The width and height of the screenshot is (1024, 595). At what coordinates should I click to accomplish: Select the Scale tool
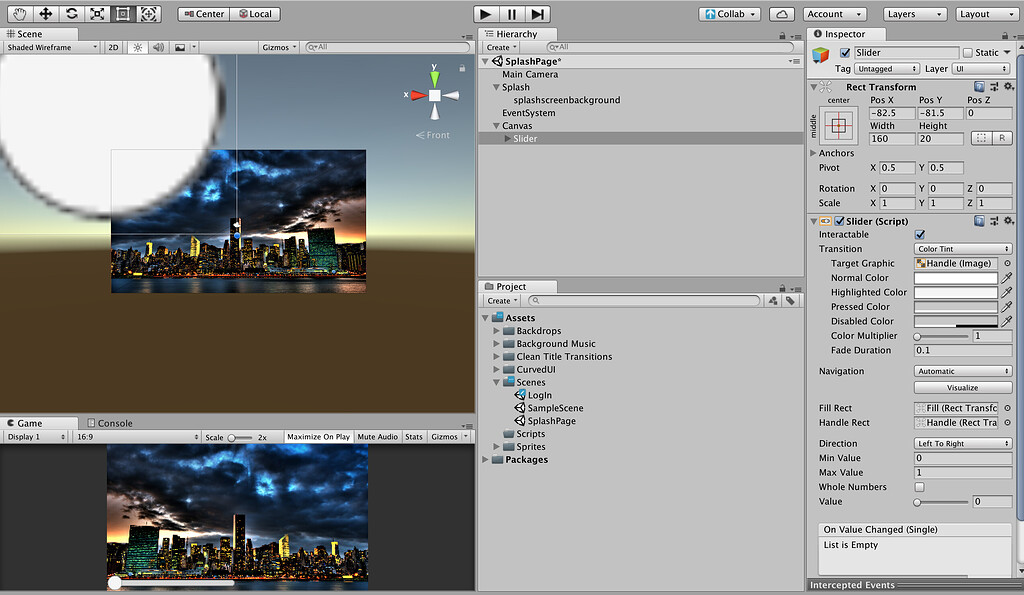(x=95, y=13)
